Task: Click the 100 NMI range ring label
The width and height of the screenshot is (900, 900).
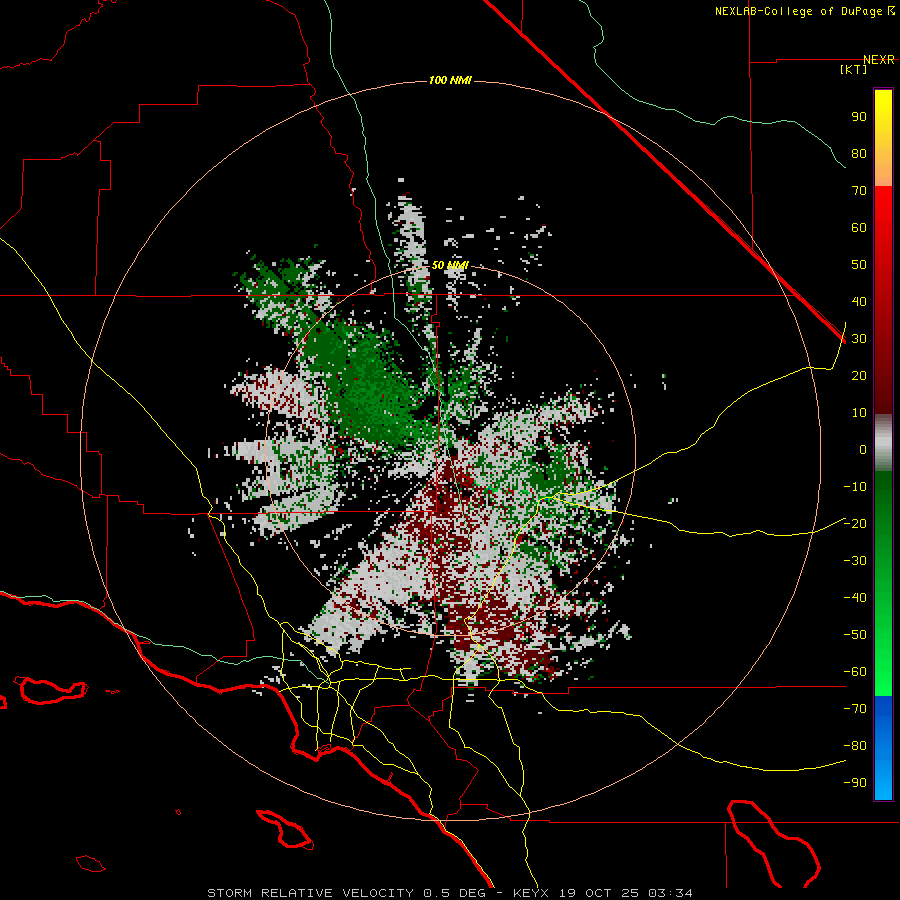Action: coord(450,80)
